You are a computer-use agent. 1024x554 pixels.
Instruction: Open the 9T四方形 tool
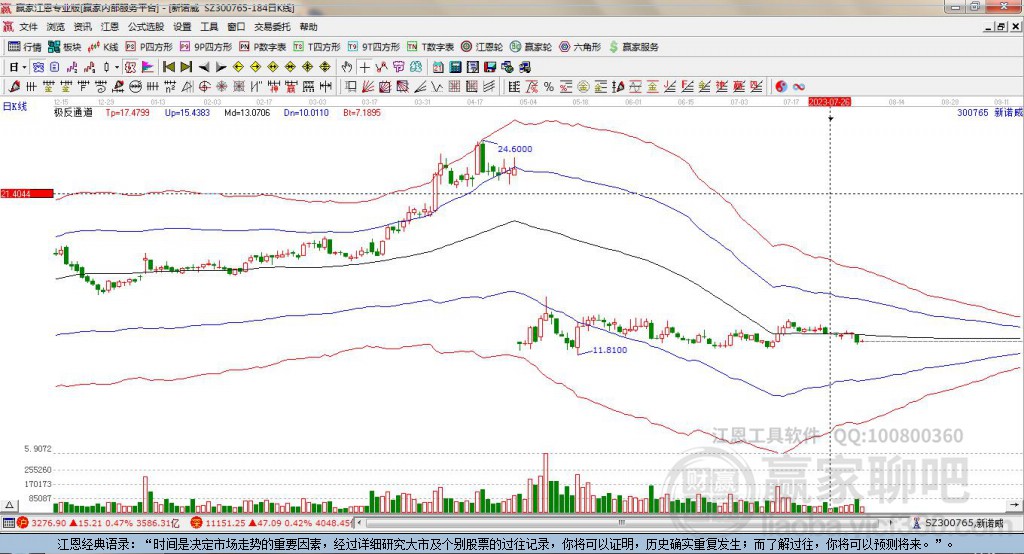point(374,47)
